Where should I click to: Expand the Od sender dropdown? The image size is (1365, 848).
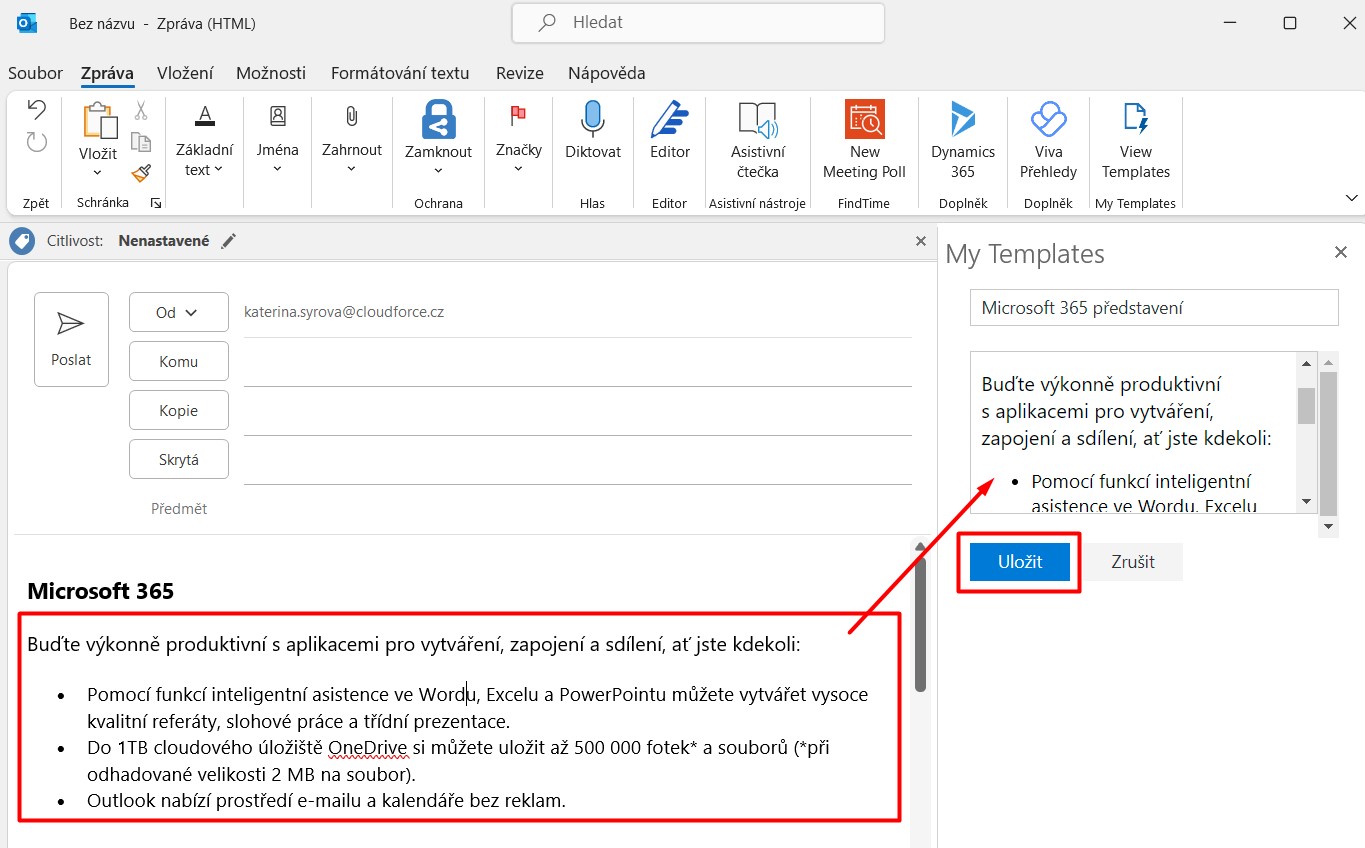[x=178, y=312]
